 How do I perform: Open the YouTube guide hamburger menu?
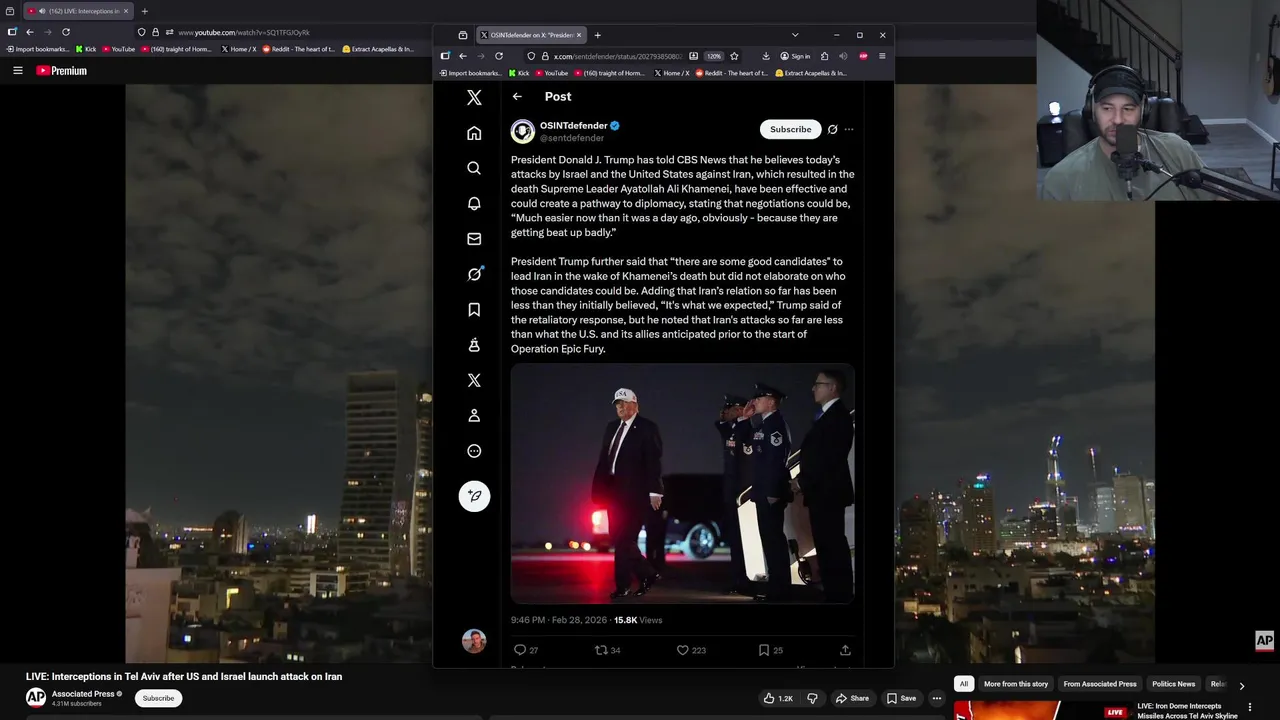[17, 70]
